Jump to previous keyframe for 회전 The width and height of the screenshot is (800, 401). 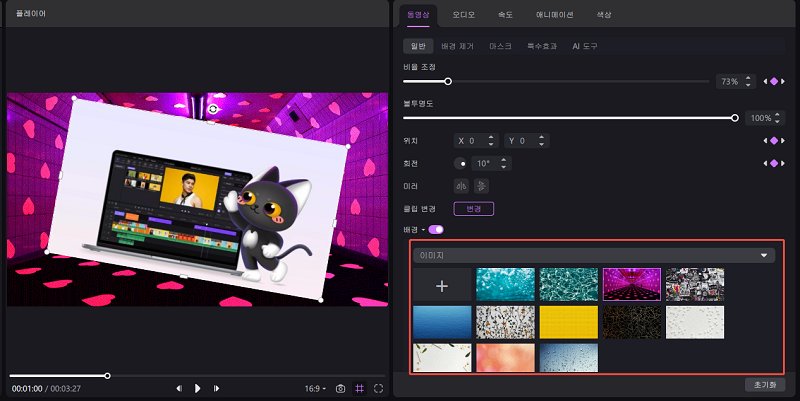pos(765,163)
